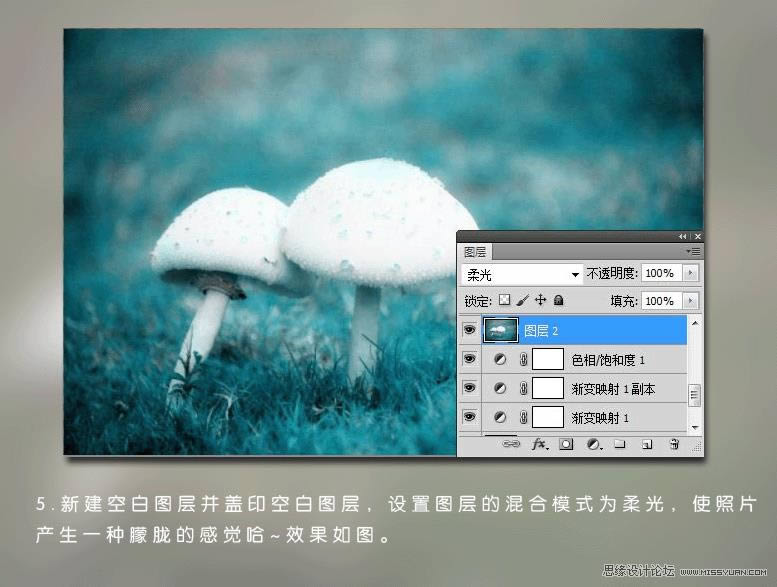Viewport: 777px width, 587px height.
Task: Click the 填充 100% input field
Action: tap(662, 301)
